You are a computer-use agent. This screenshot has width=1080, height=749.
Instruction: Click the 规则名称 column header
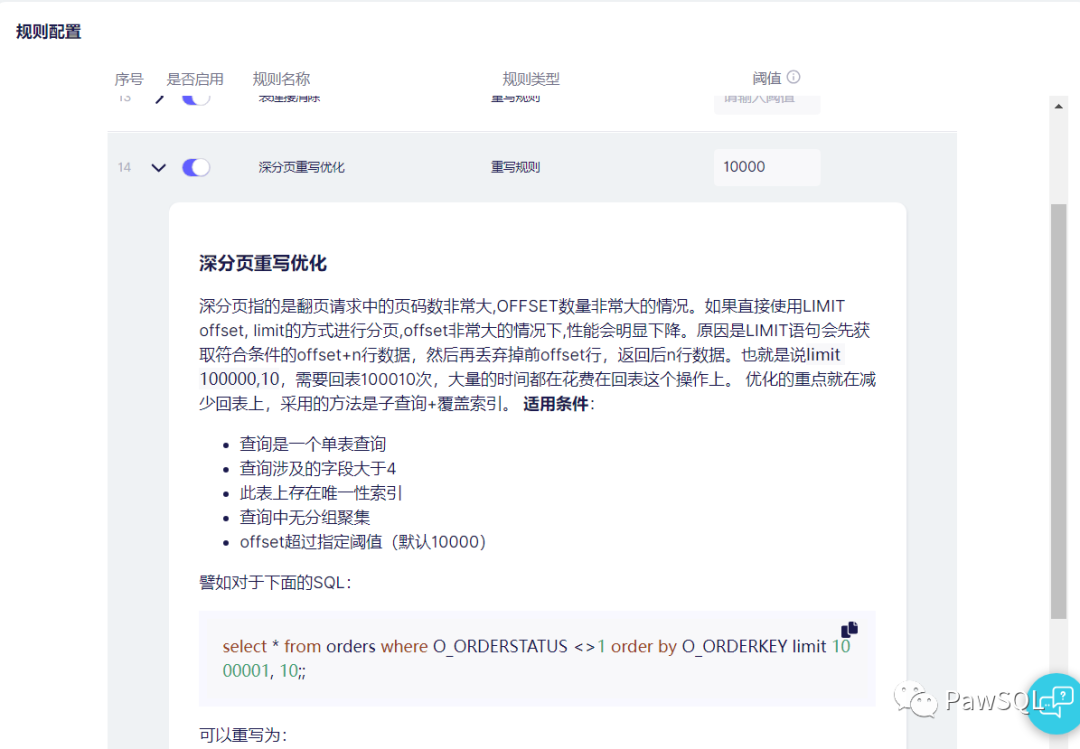pyautogui.click(x=281, y=79)
